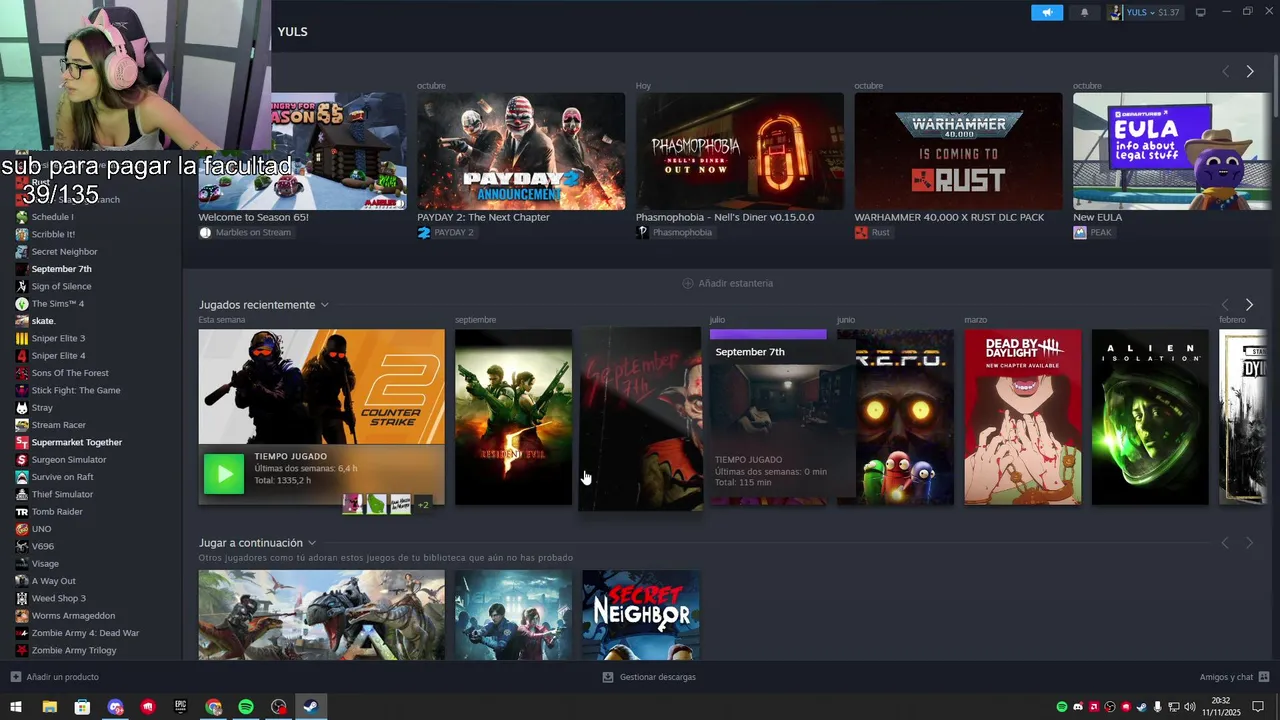The height and width of the screenshot is (720, 1280).
Task: Click the Tomb Raider TR icon
Action: pyautogui.click(x=22, y=512)
